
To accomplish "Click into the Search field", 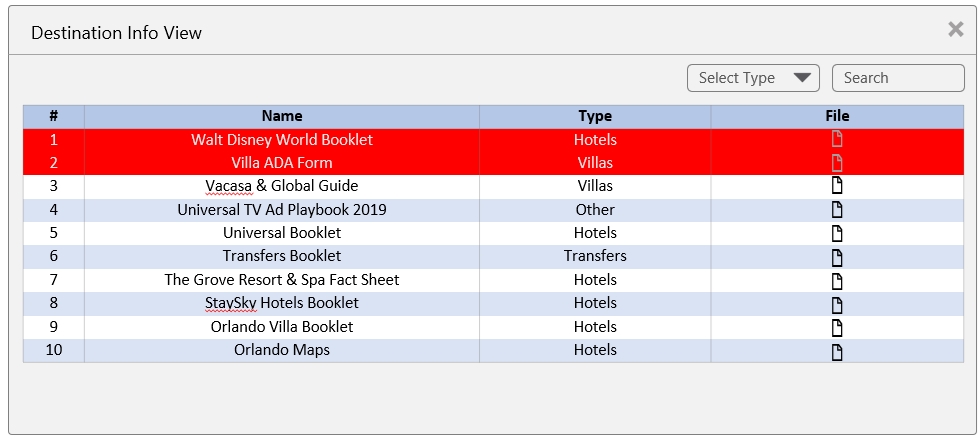I will click(x=897, y=78).
